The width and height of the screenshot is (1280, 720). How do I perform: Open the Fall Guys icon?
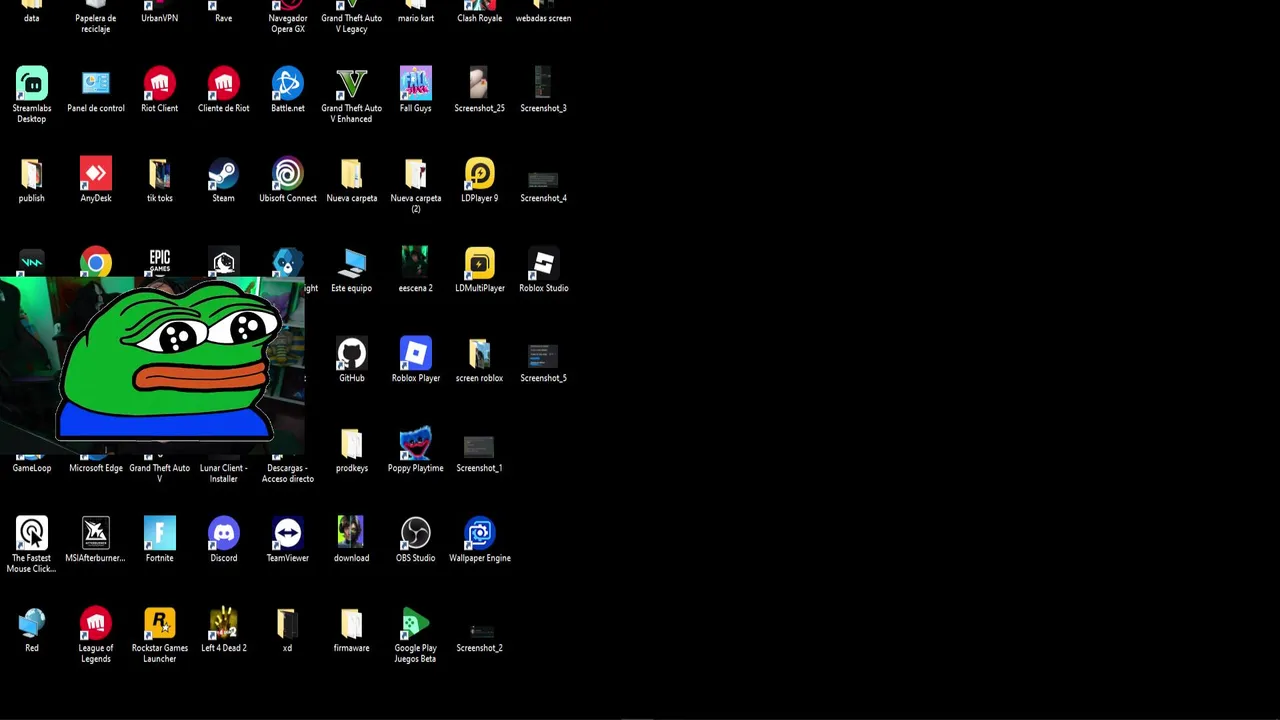[415, 84]
